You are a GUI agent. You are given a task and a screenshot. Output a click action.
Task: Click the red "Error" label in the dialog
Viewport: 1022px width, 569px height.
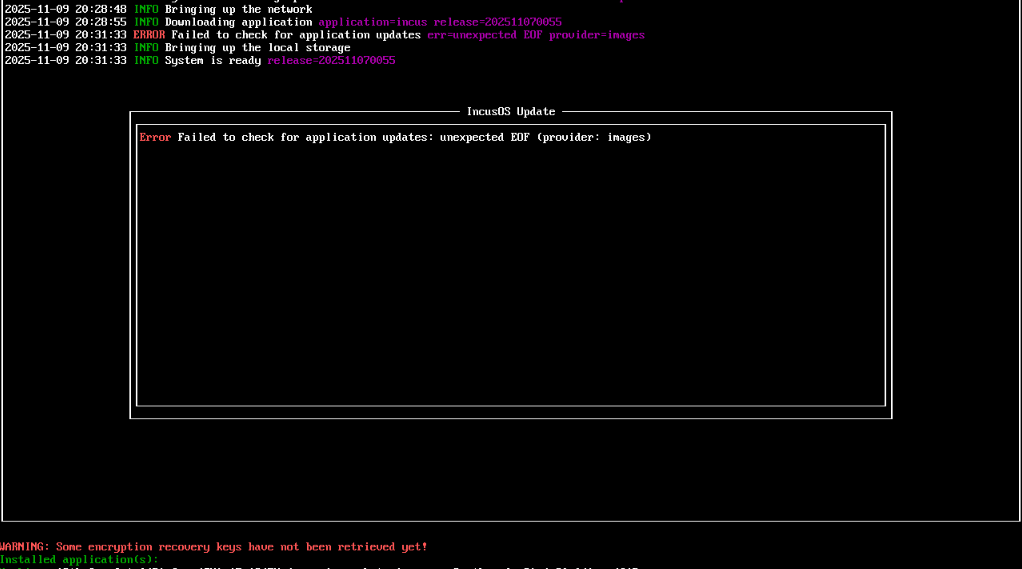155,137
